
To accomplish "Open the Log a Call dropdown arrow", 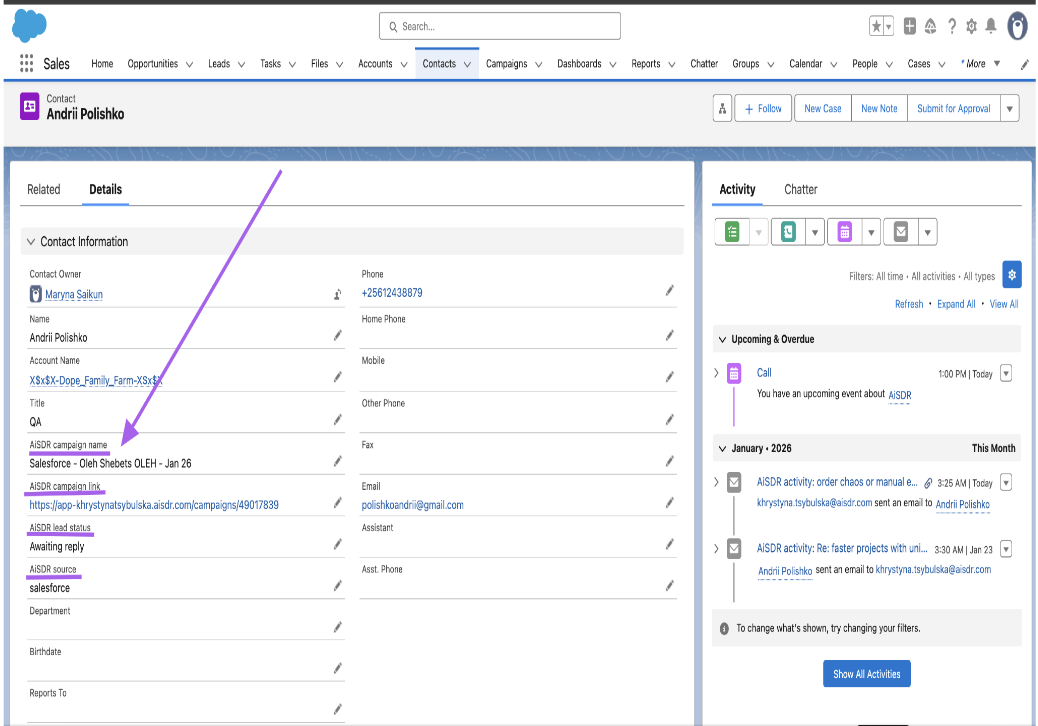I will pos(815,232).
